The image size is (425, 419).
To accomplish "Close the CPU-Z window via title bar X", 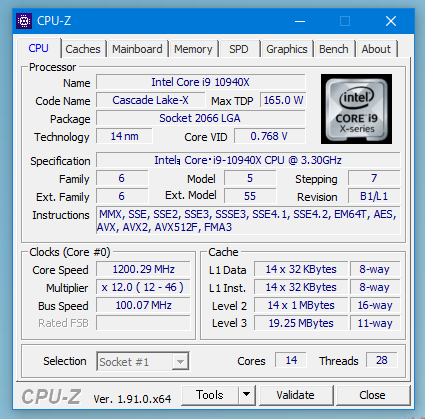I will (x=391, y=21).
